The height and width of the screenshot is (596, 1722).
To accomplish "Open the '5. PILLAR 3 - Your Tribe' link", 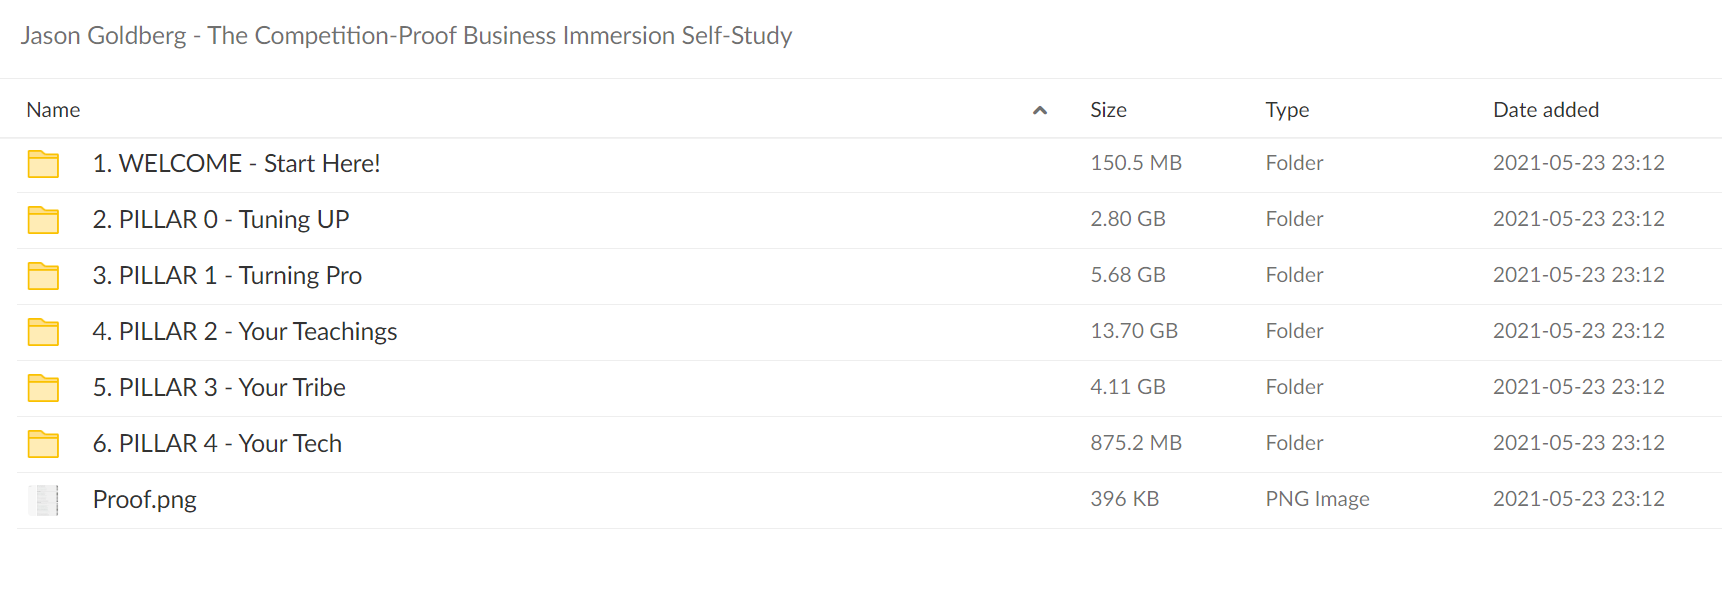I will 219,387.
